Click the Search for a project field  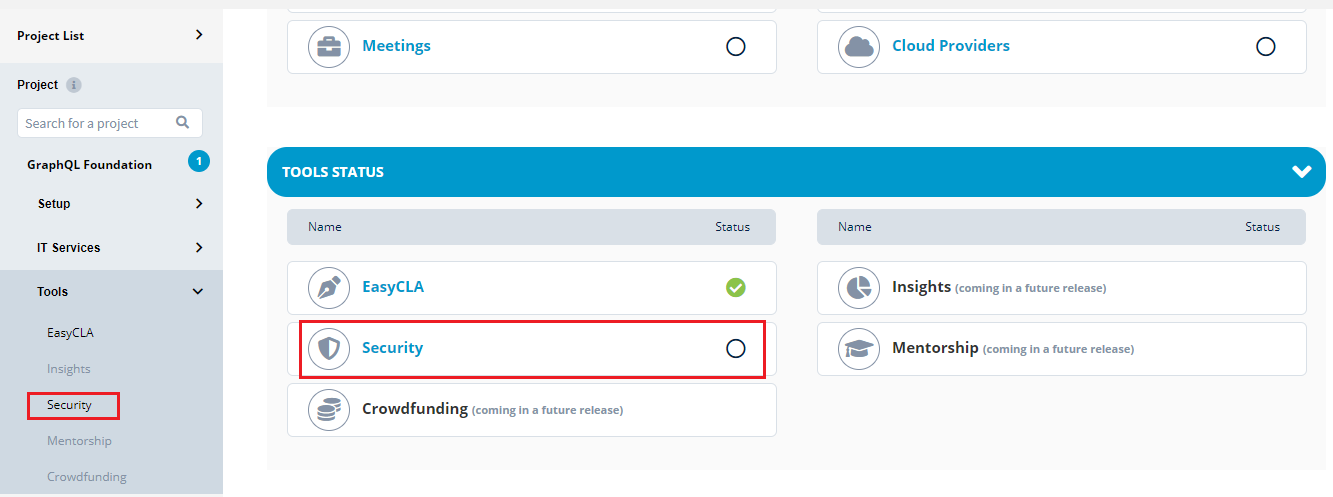pyautogui.click(x=110, y=123)
